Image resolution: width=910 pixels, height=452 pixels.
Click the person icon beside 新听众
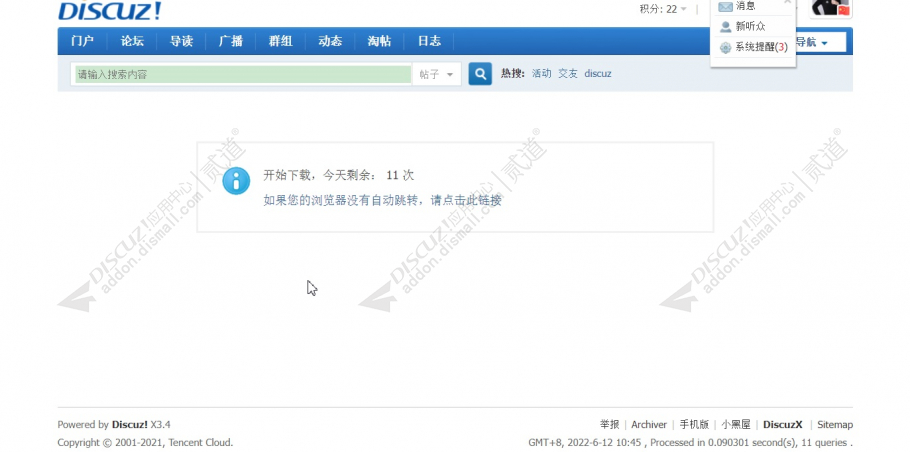coord(725,26)
